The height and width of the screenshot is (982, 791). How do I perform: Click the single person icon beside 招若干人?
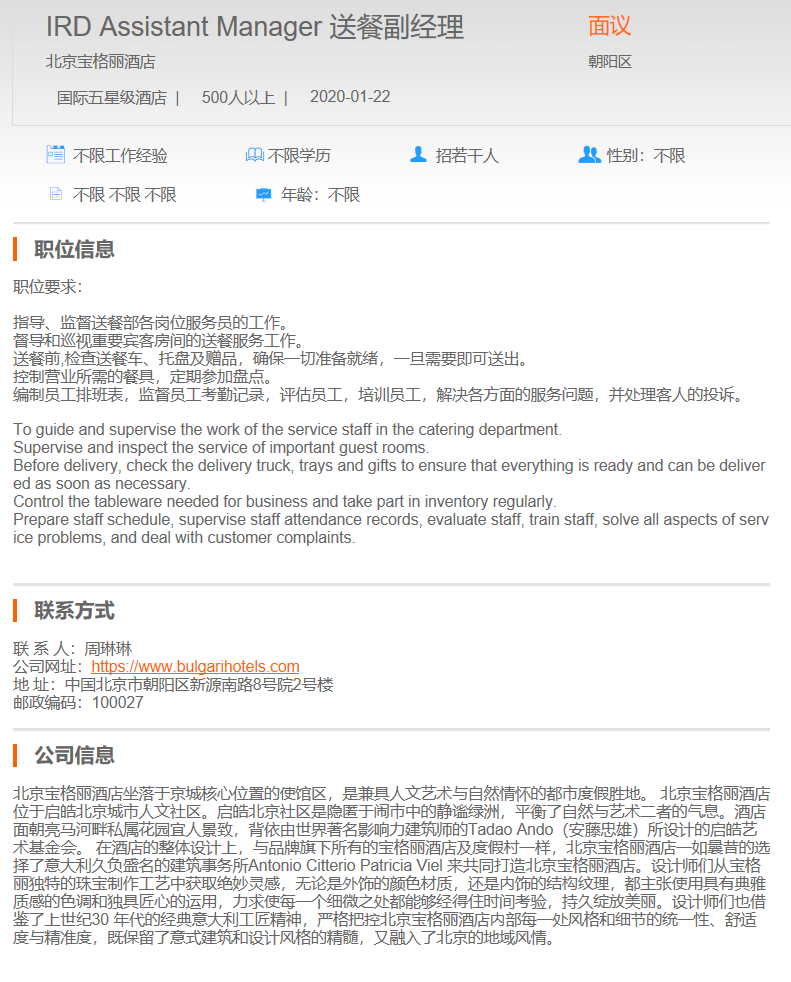pos(418,154)
